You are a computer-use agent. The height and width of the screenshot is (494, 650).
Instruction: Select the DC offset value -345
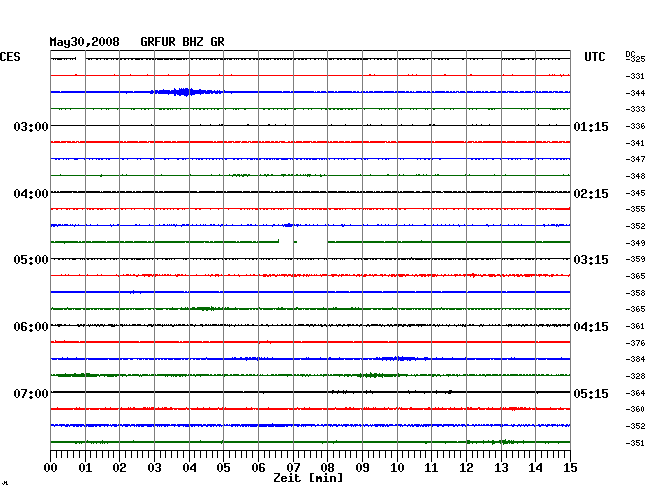pyautogui.click(x=635, y=193)
